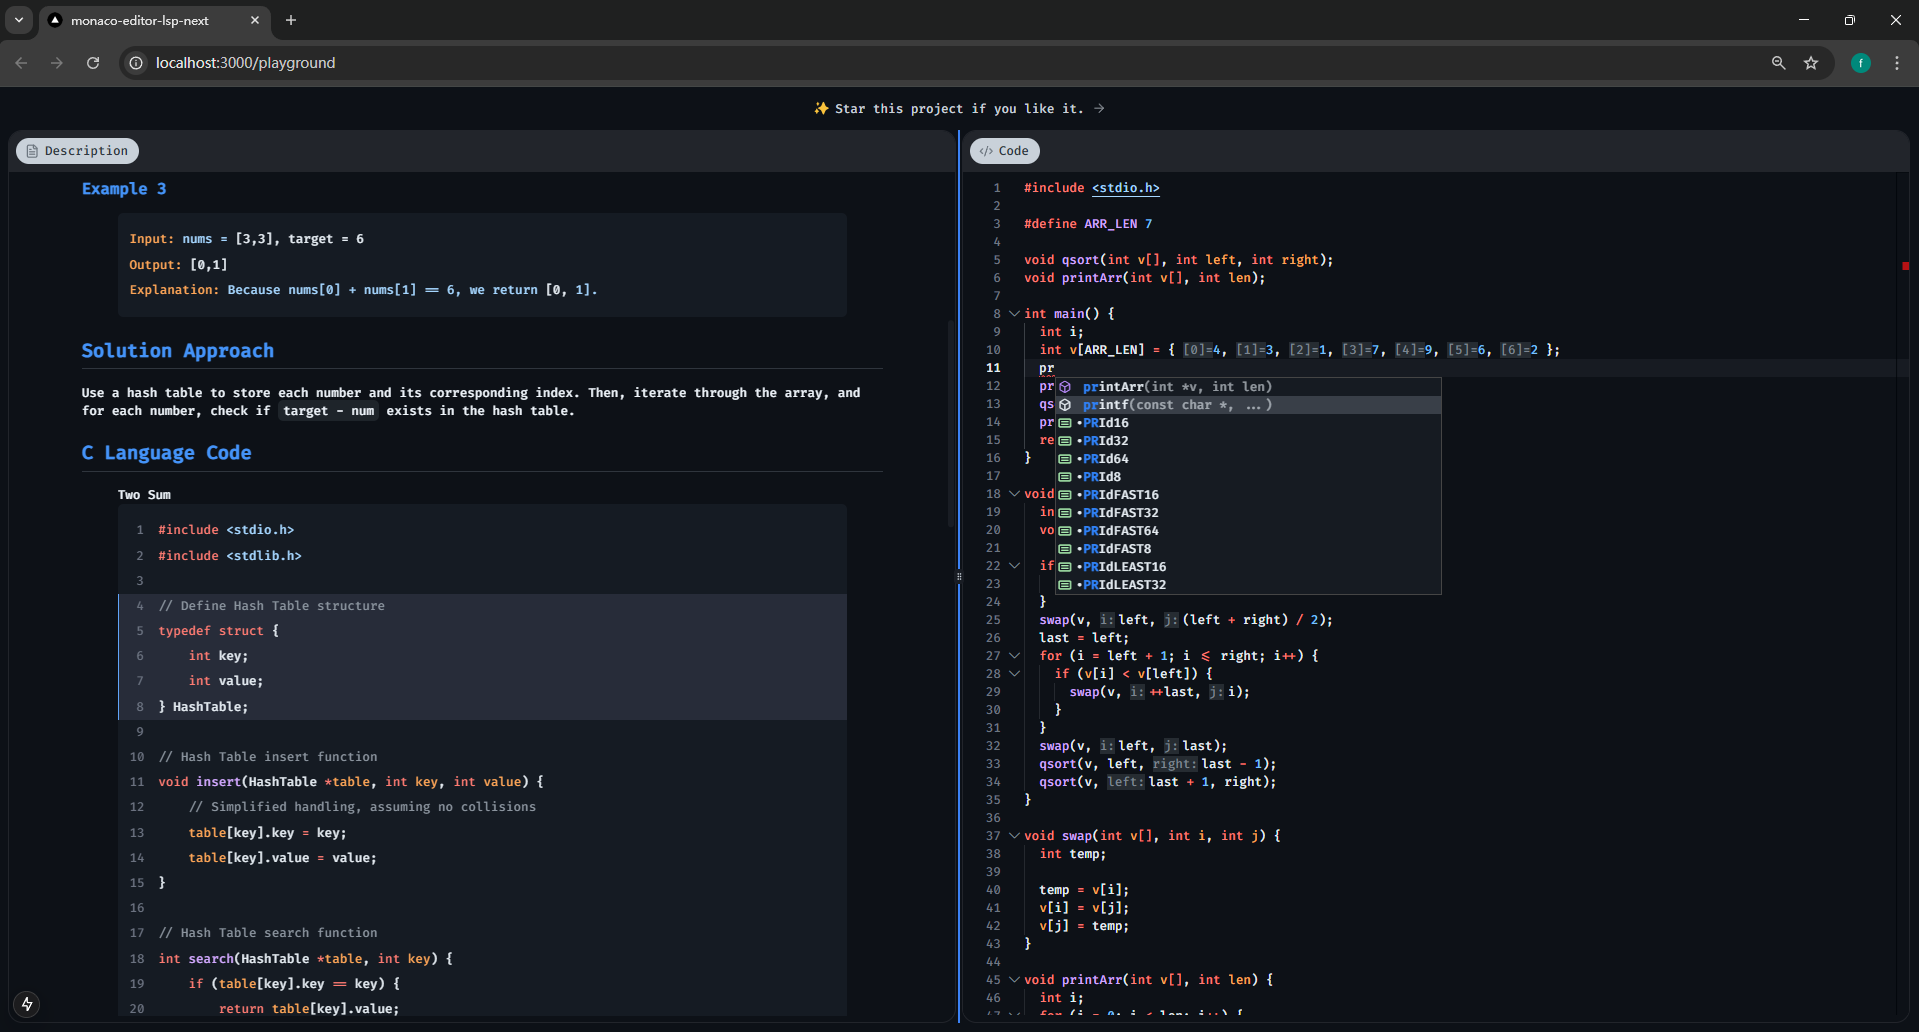
Task: Click the browser back arrow
Action: 22,63
